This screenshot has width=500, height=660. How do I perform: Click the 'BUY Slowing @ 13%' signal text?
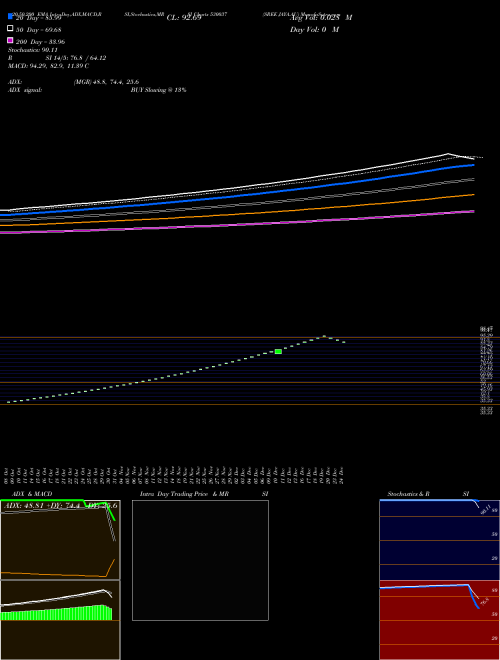pyautogui.click(x=159, y=90)
